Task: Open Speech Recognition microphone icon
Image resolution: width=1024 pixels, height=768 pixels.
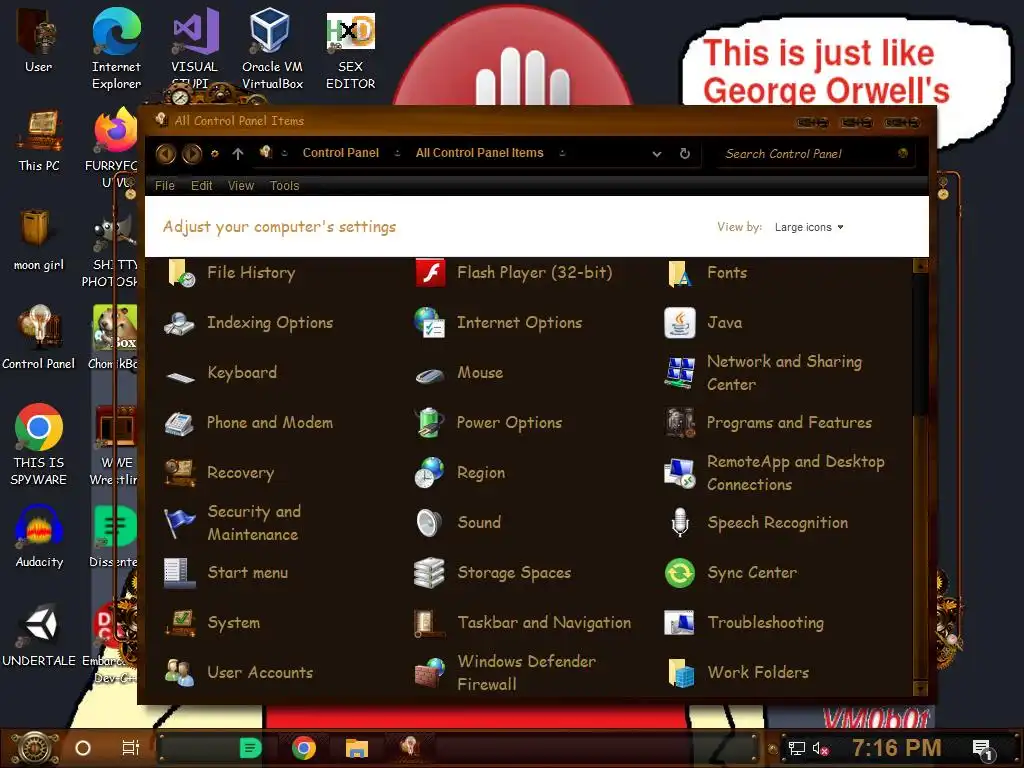Action: click(x=680, y=523)
